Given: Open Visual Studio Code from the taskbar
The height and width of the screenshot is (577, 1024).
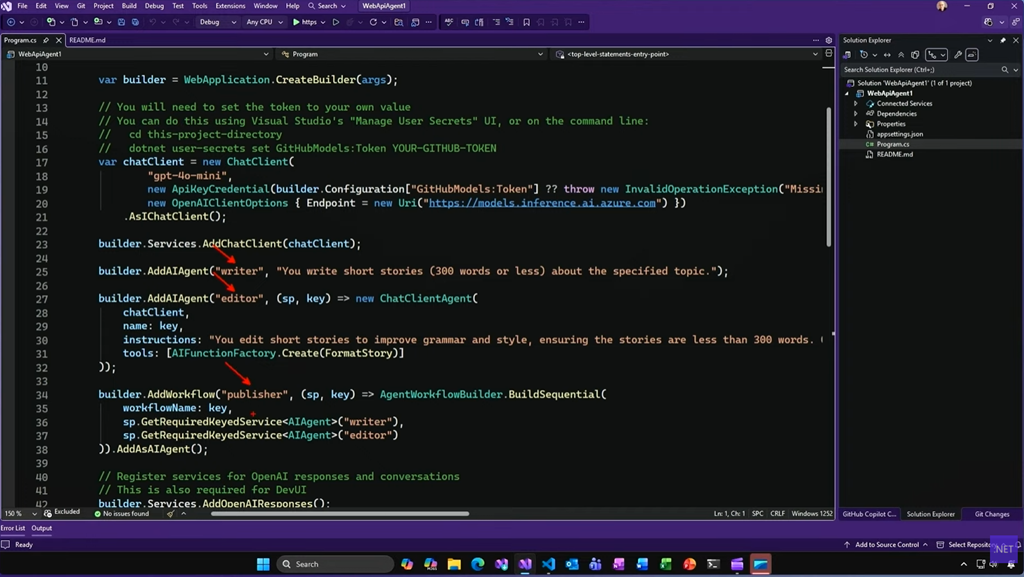Looking at the screenshot, I should (548, 564).
